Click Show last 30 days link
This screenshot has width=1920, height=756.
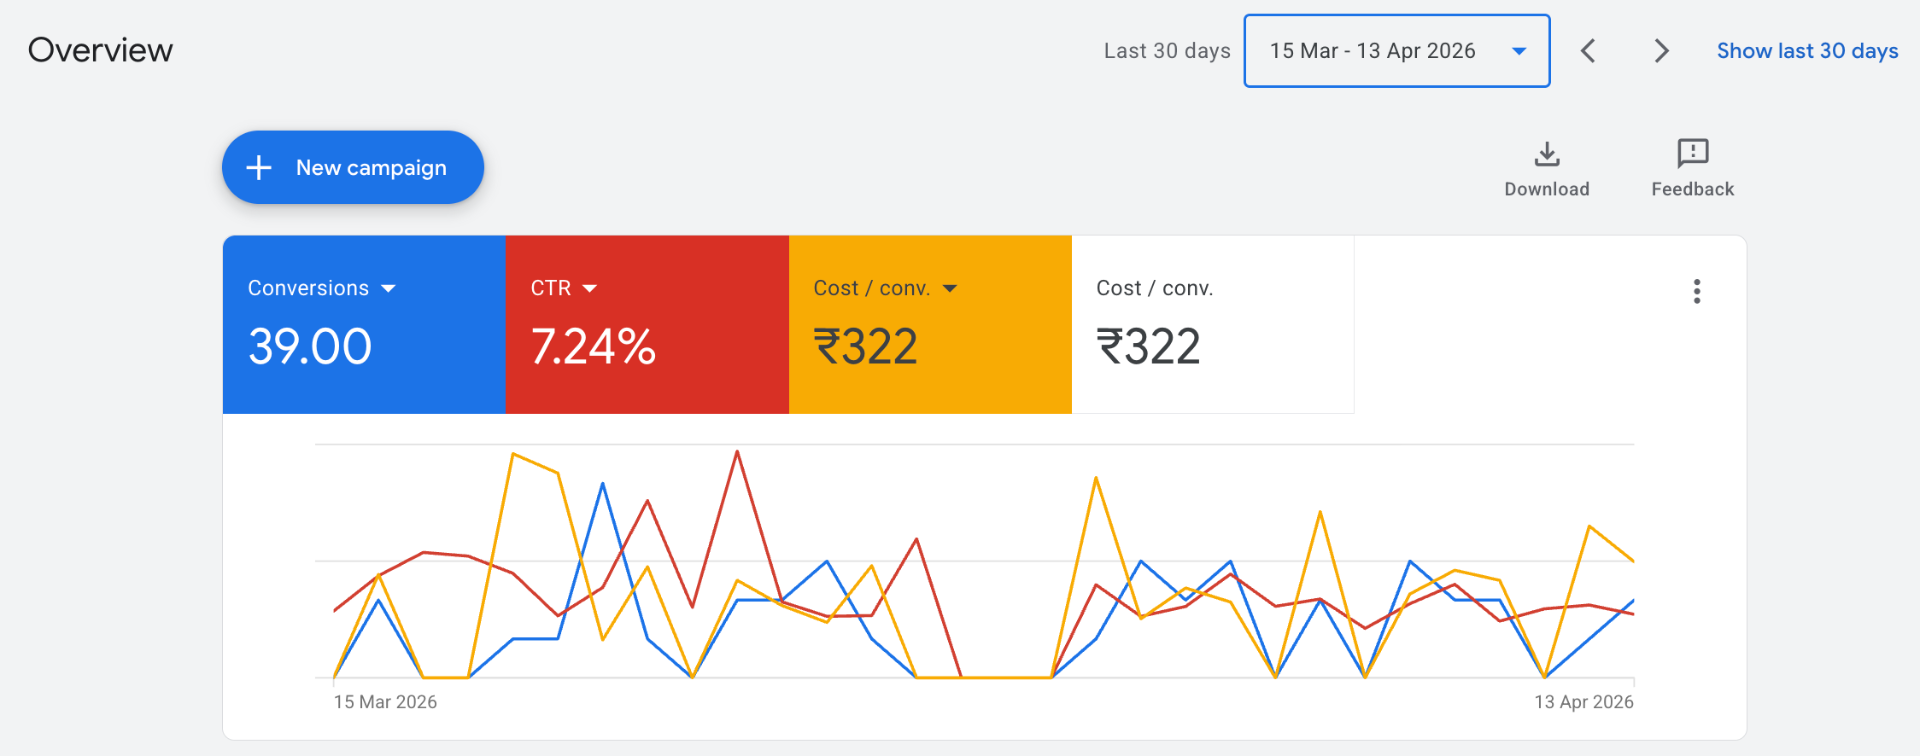[x=1807, y=51]
